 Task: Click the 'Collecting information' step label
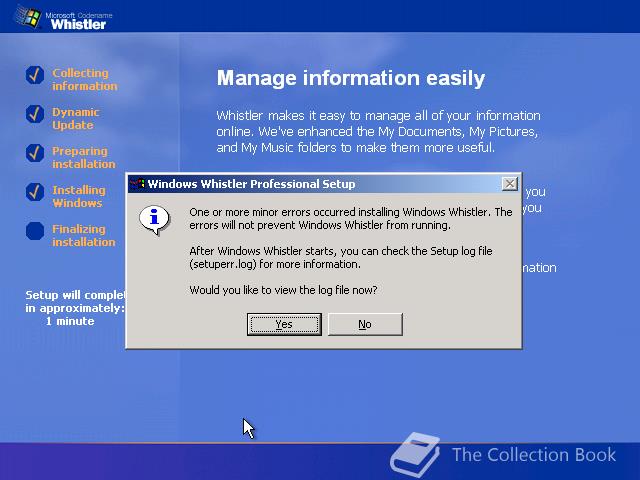pos(84,80)
